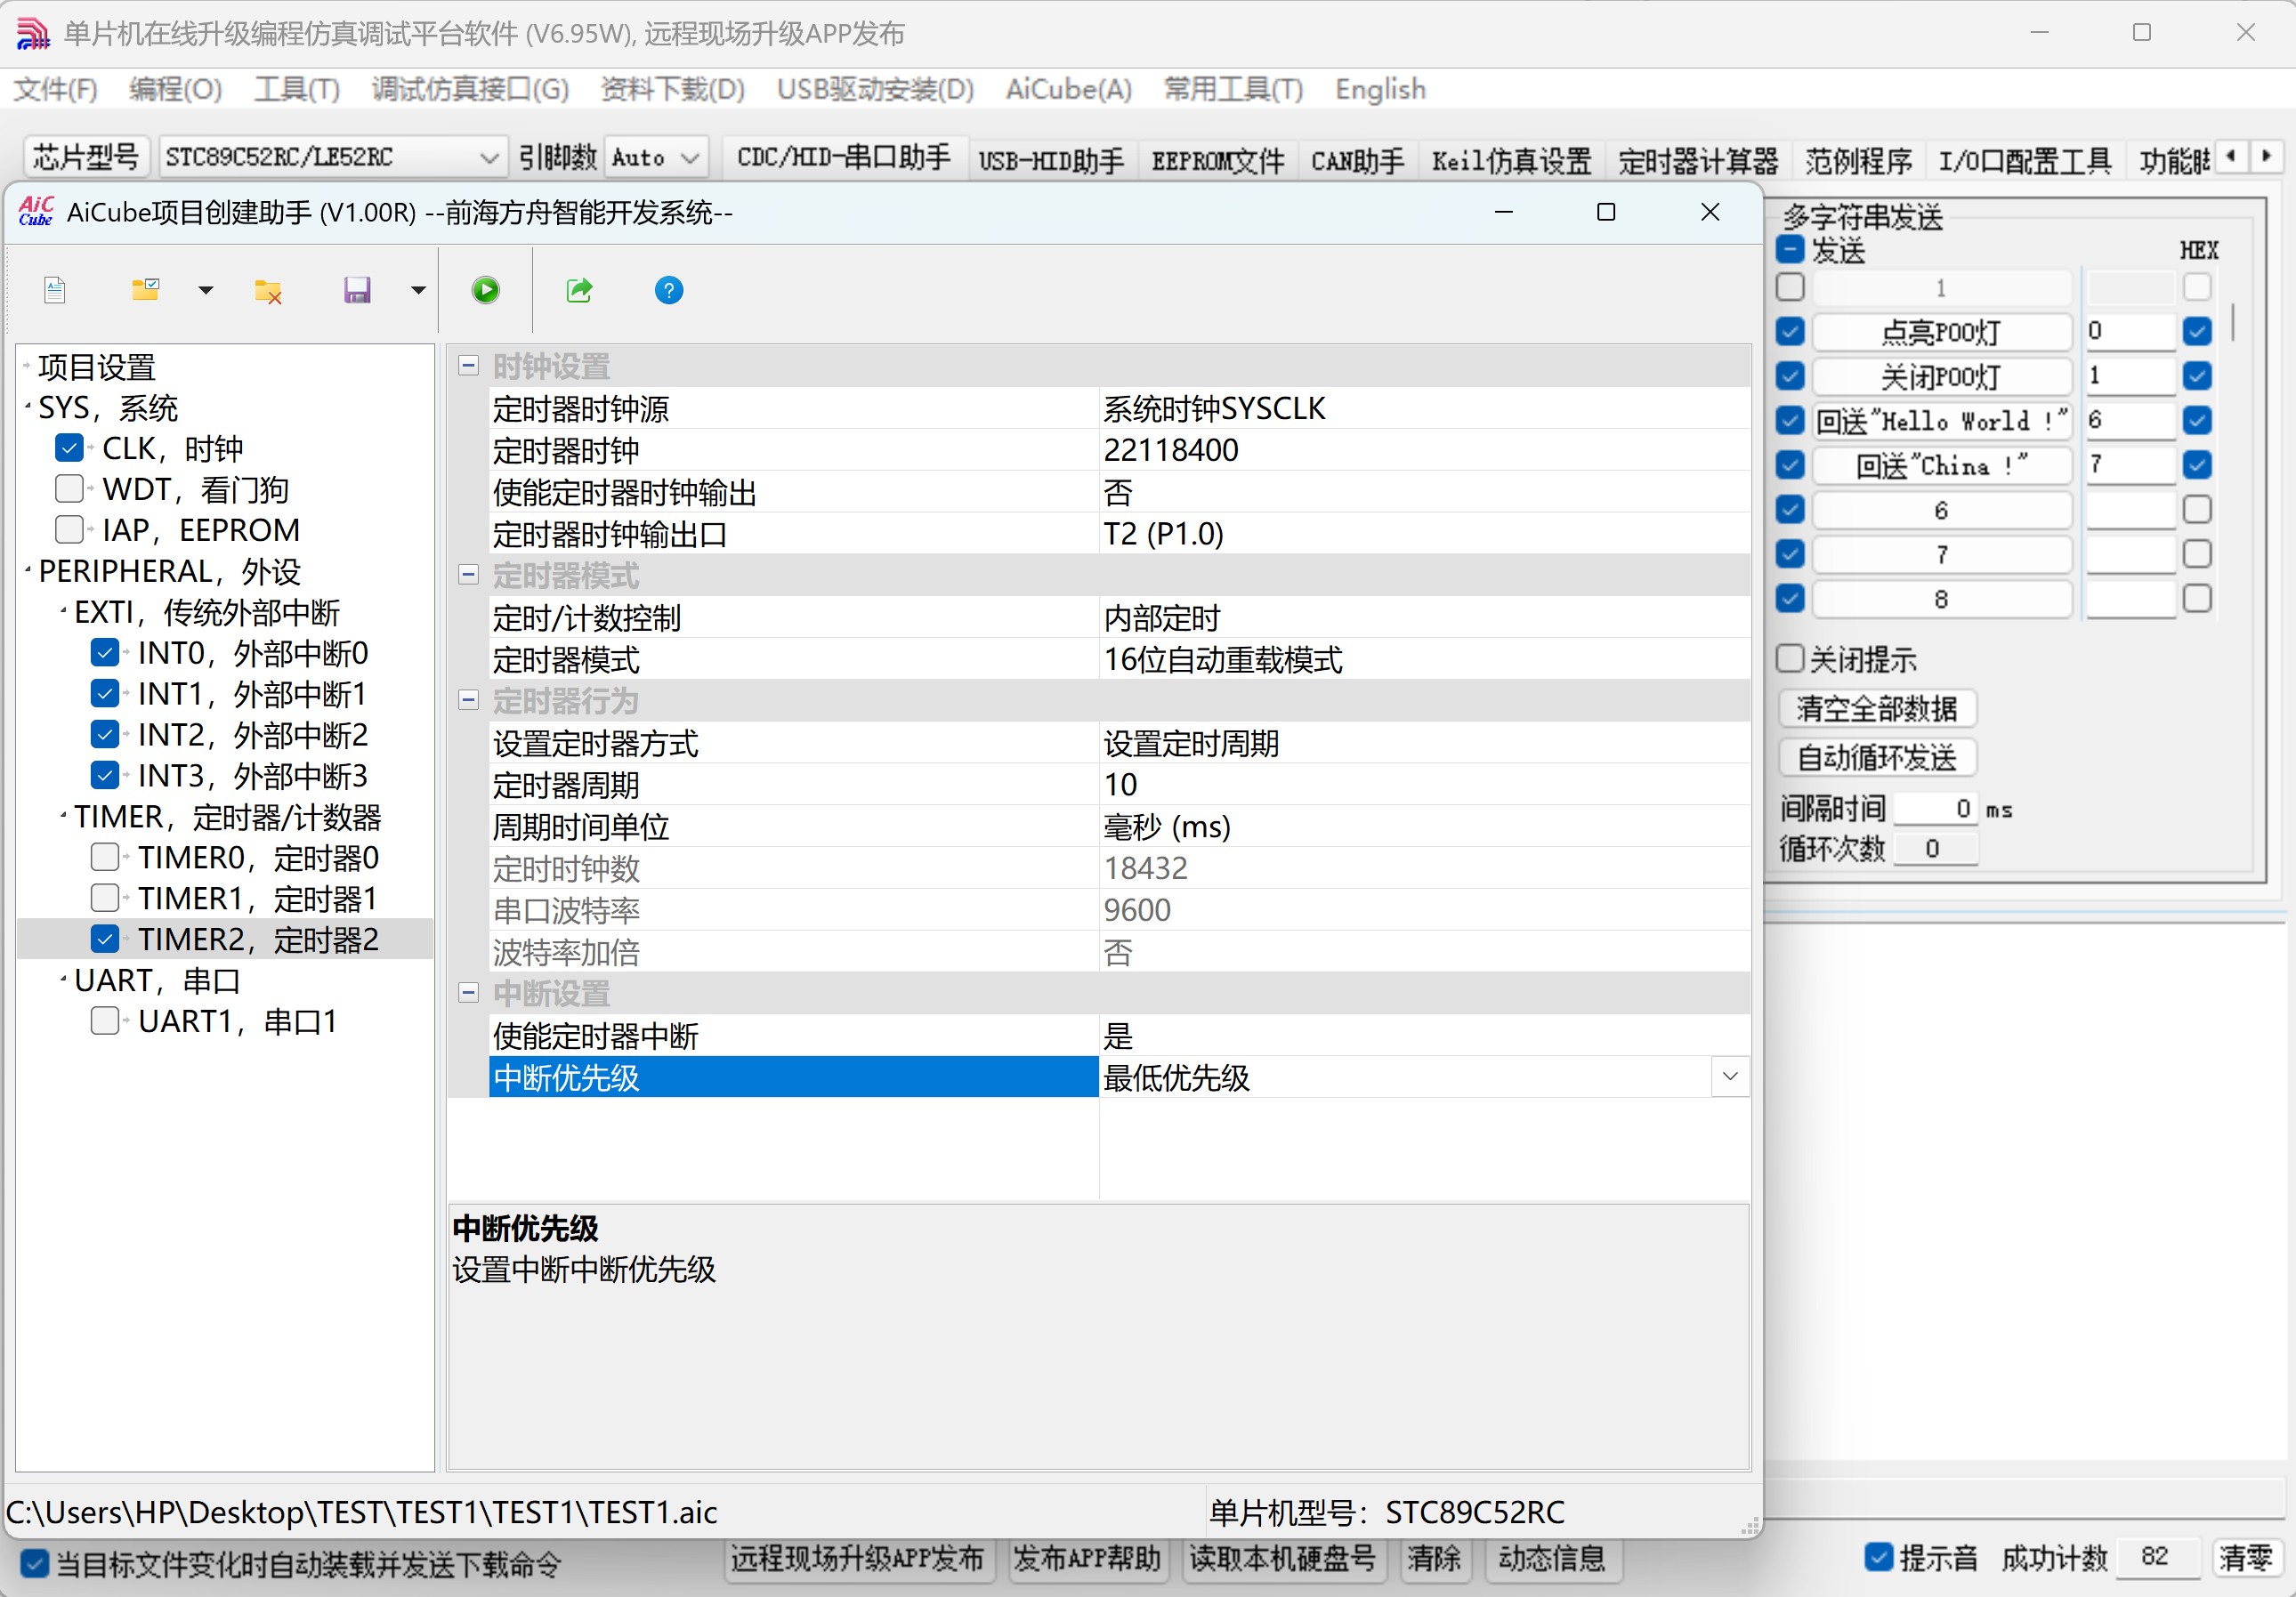Screen dimensions: 2296x1597
Task: Click 清空全部数据 button
Action: (1877, 708)
